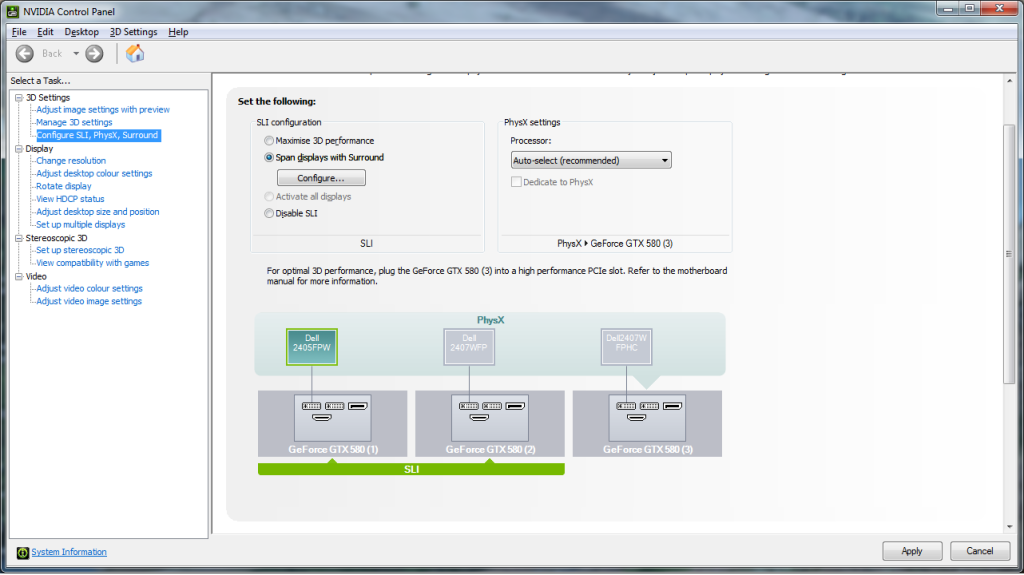Click the GeForce GTX 580 (2) card graphic

click(x=490, y=423)
